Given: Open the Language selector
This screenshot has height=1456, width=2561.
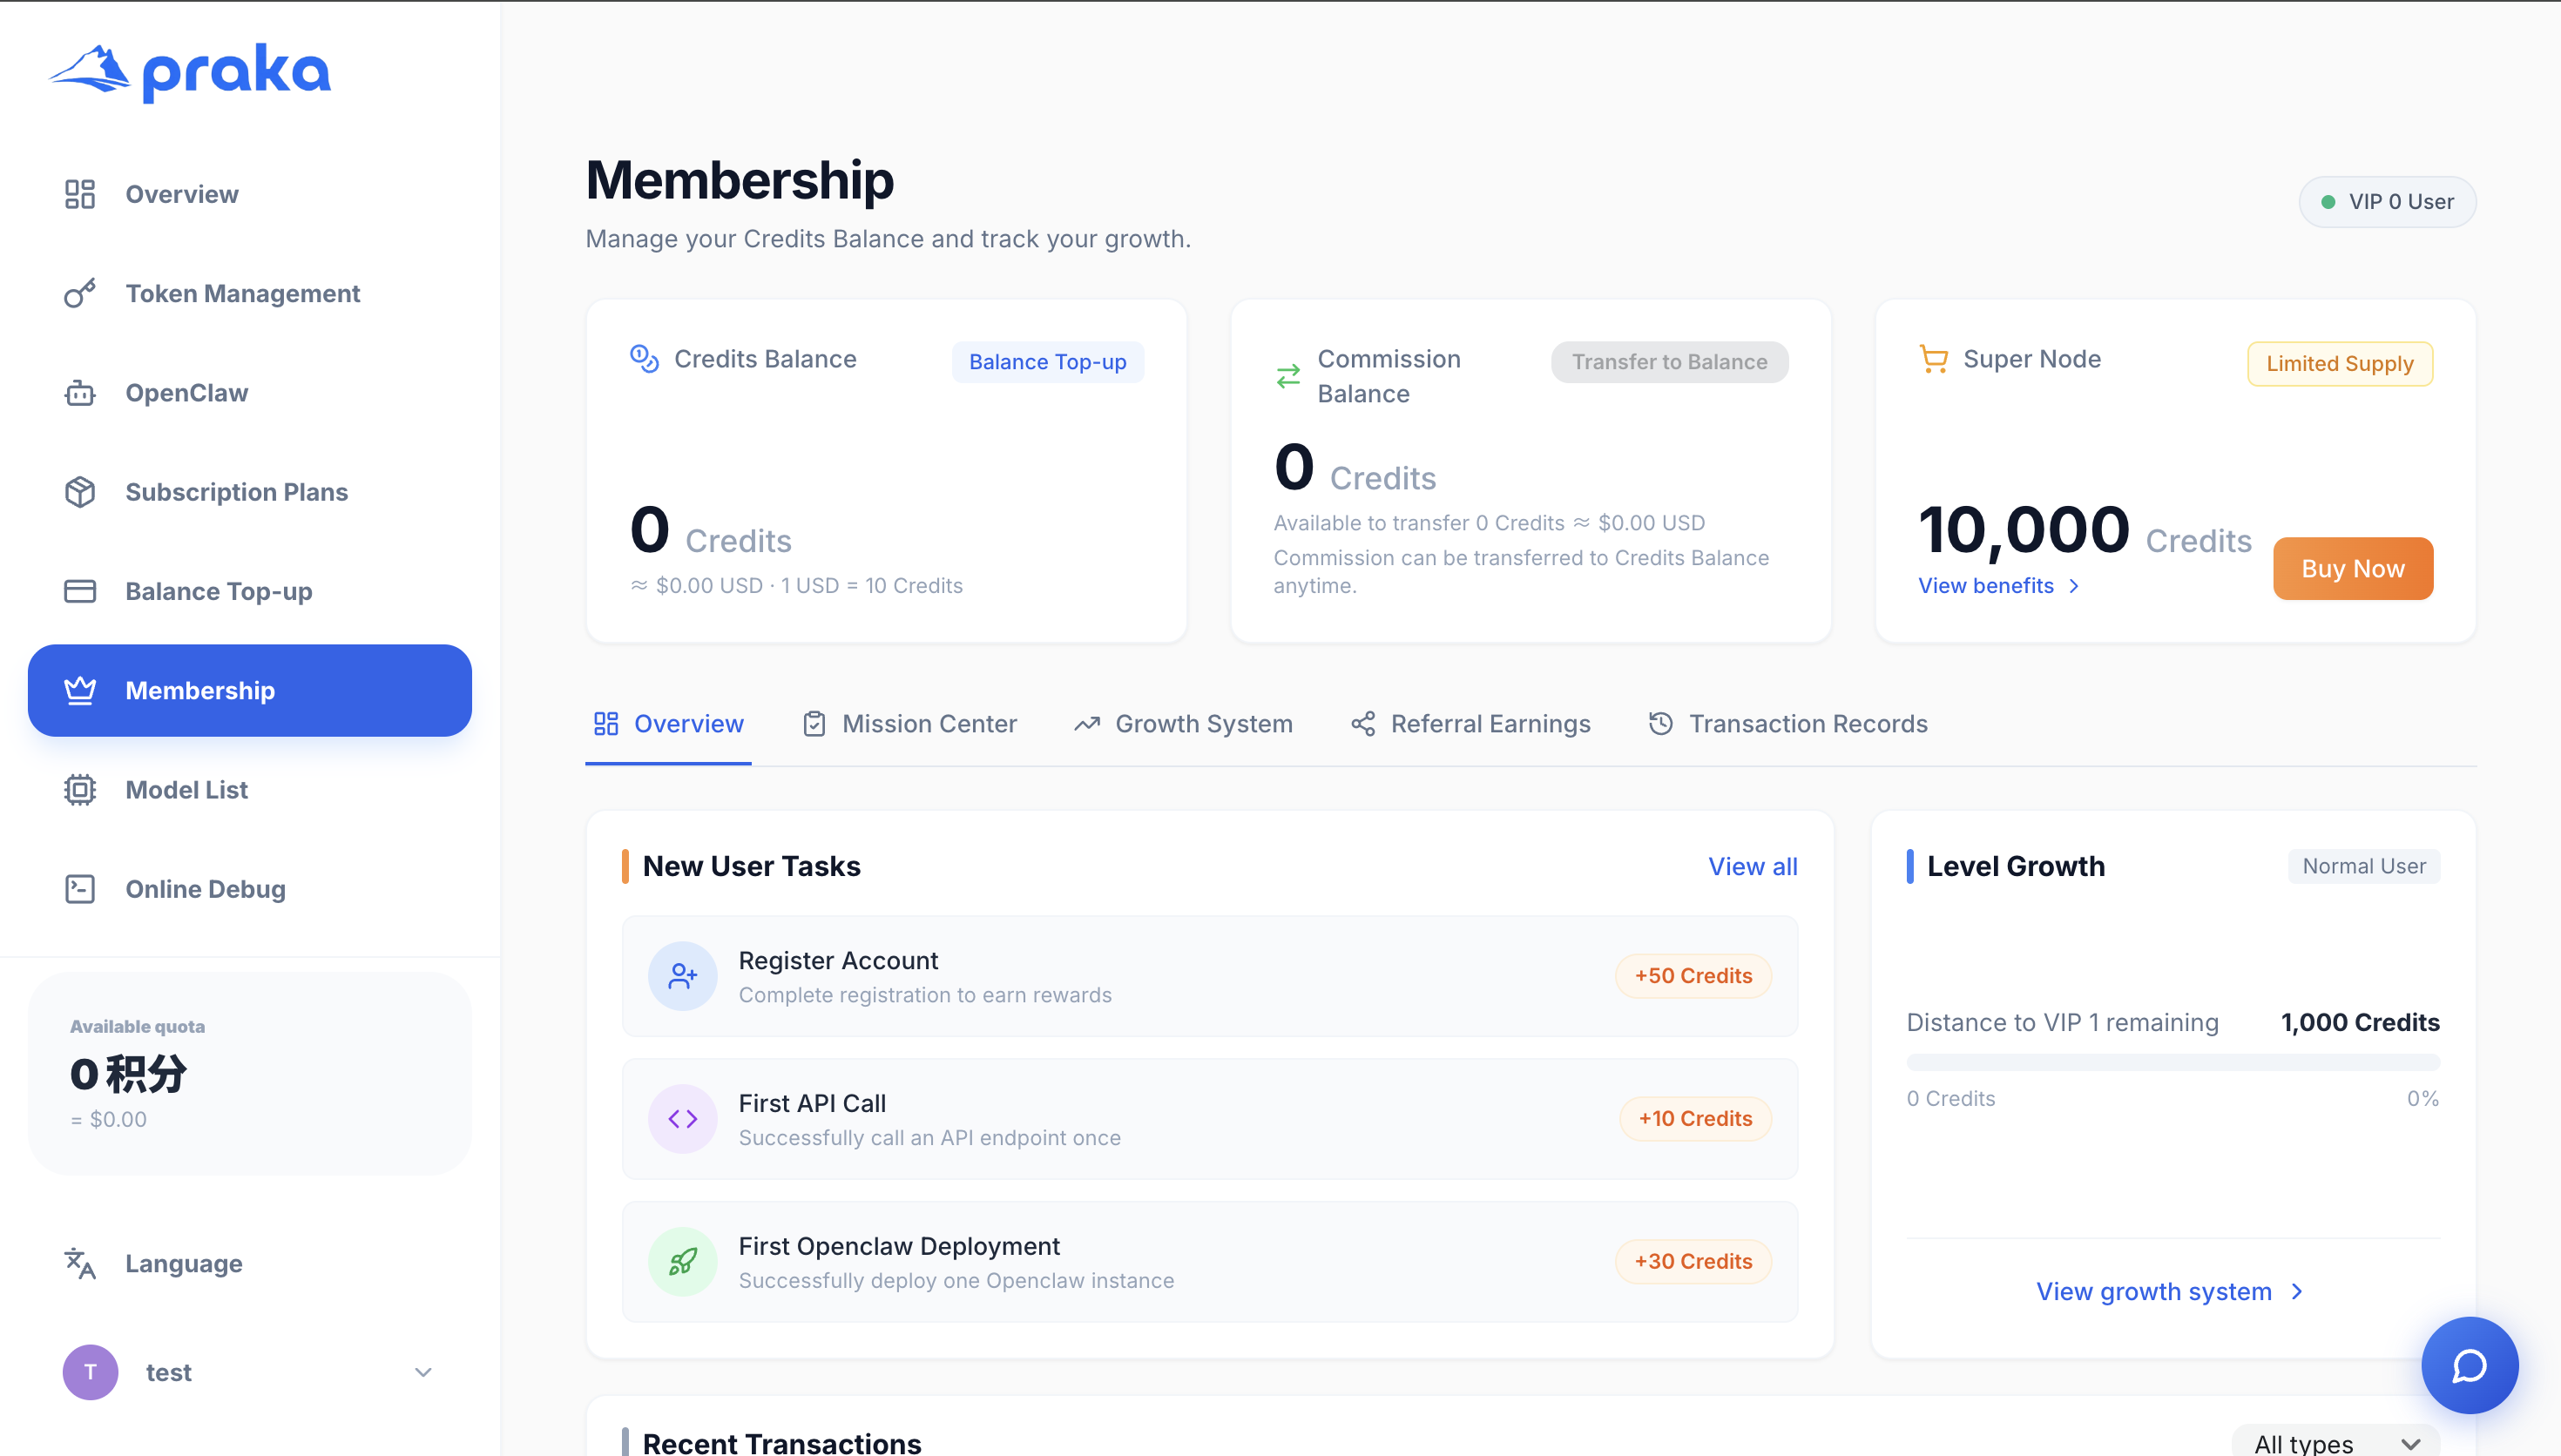Looking at the screenshot, I should click(183, 1263).
